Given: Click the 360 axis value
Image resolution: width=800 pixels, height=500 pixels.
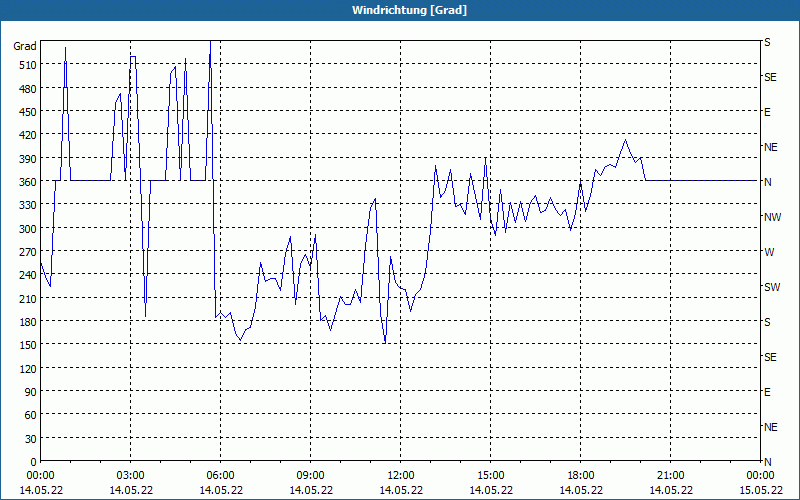Looking at the screenshot, I should 28,182.
